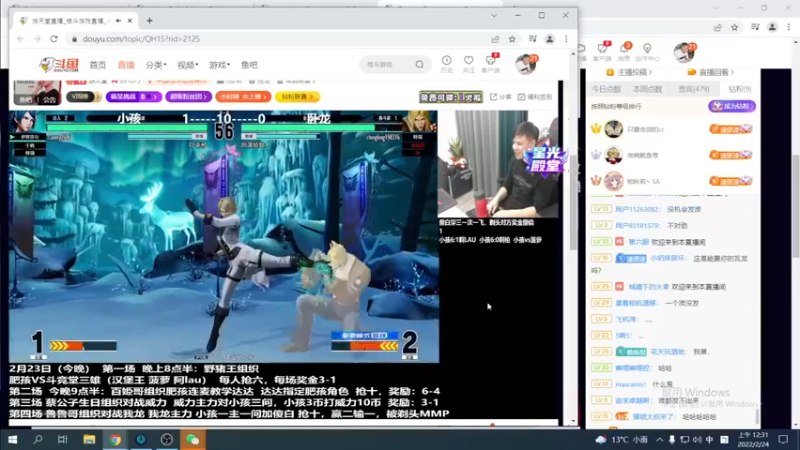This screenshot has height=450, width=800.
Task: Click the douyu.com address bar URL
Action: tap(141, 39)
